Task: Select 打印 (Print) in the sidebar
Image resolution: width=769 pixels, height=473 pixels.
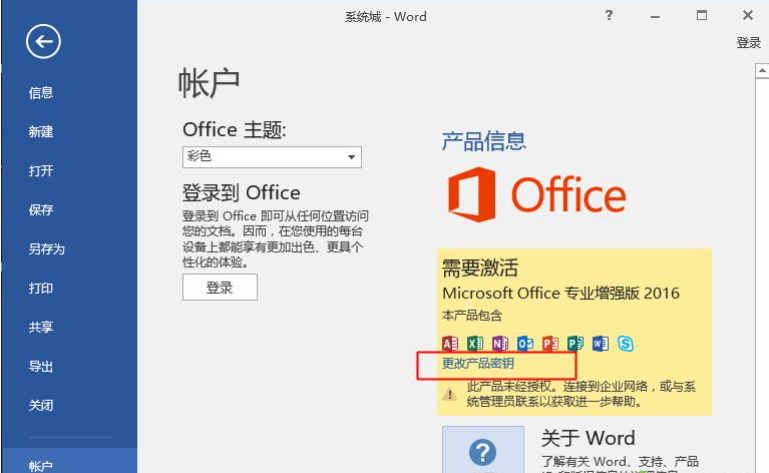Action: (41, 288)
